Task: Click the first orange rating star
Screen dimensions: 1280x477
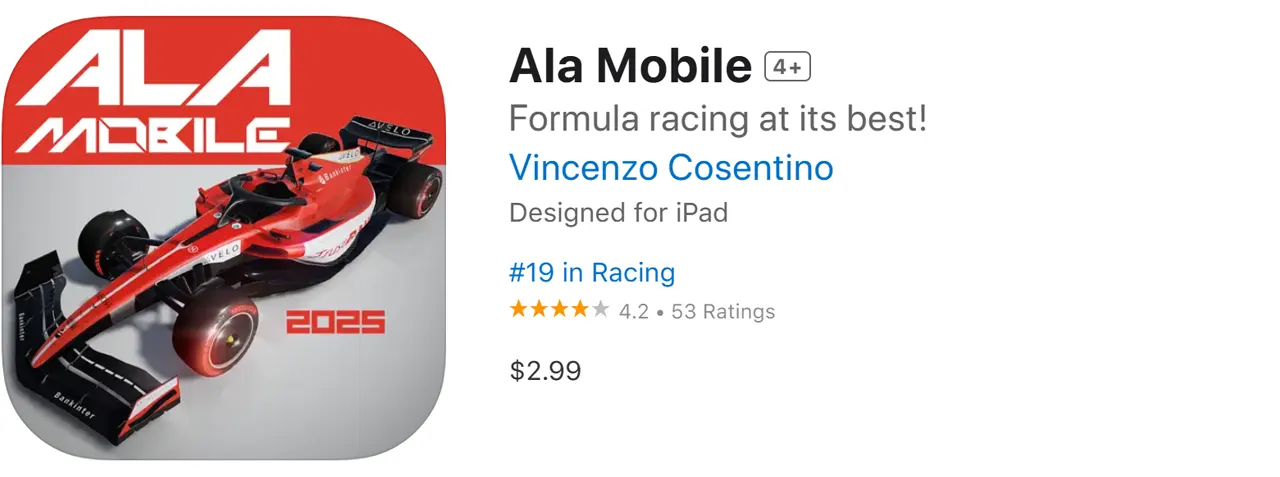Action: click(x=519, y=310)
